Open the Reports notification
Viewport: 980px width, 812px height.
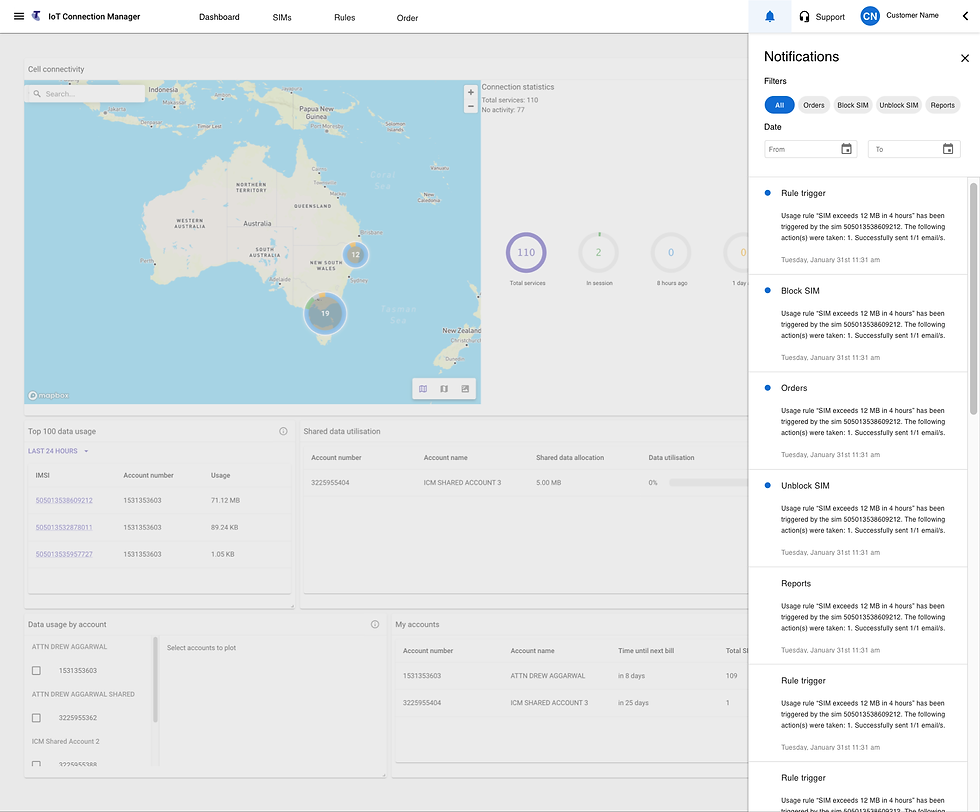(859, 616)
